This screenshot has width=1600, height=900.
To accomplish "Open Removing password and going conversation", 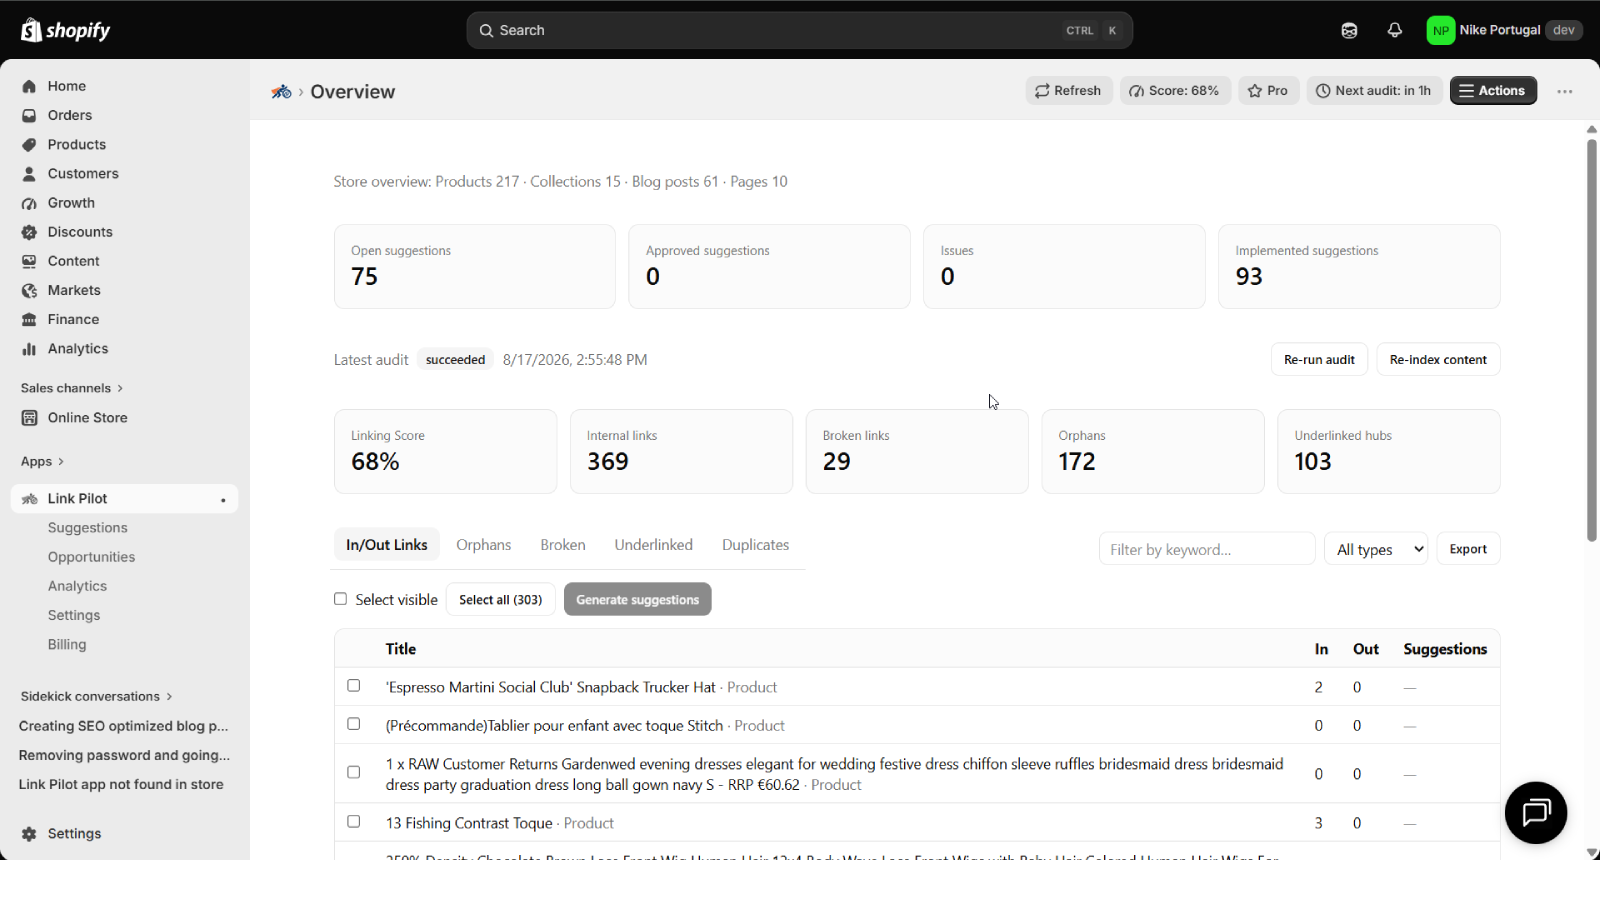I will pos(124,755).
